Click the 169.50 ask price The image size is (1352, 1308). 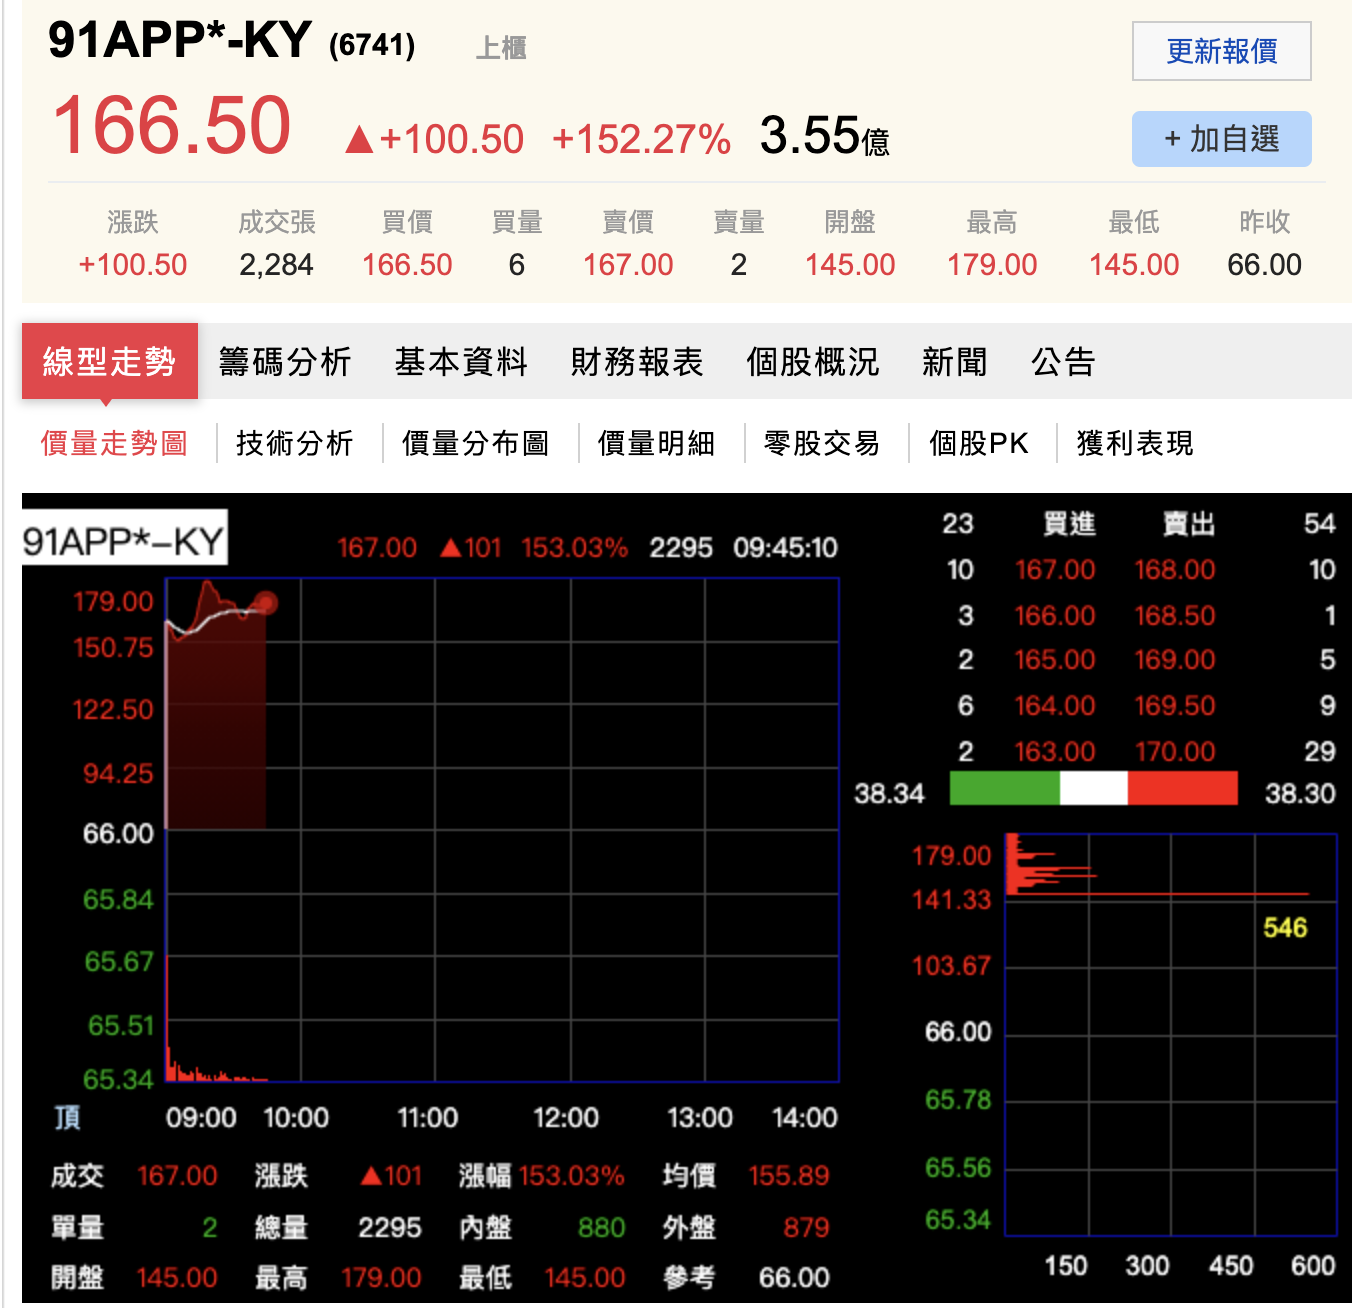[x=1175, y=706]
